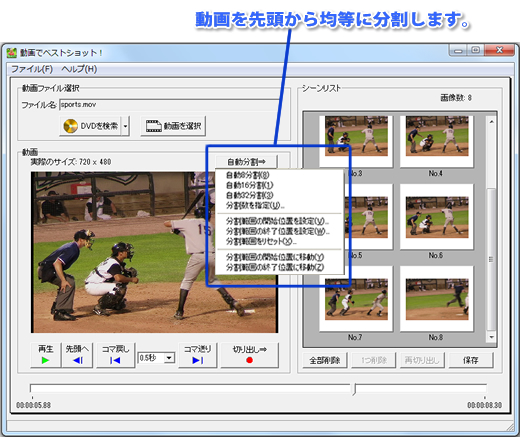Click the 再生 play button

point(46,355)
